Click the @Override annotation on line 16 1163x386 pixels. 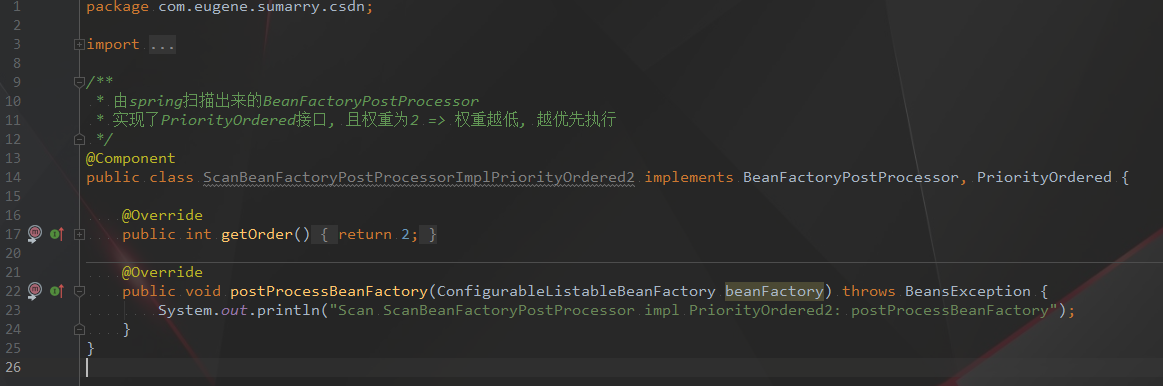click(162, 215)
